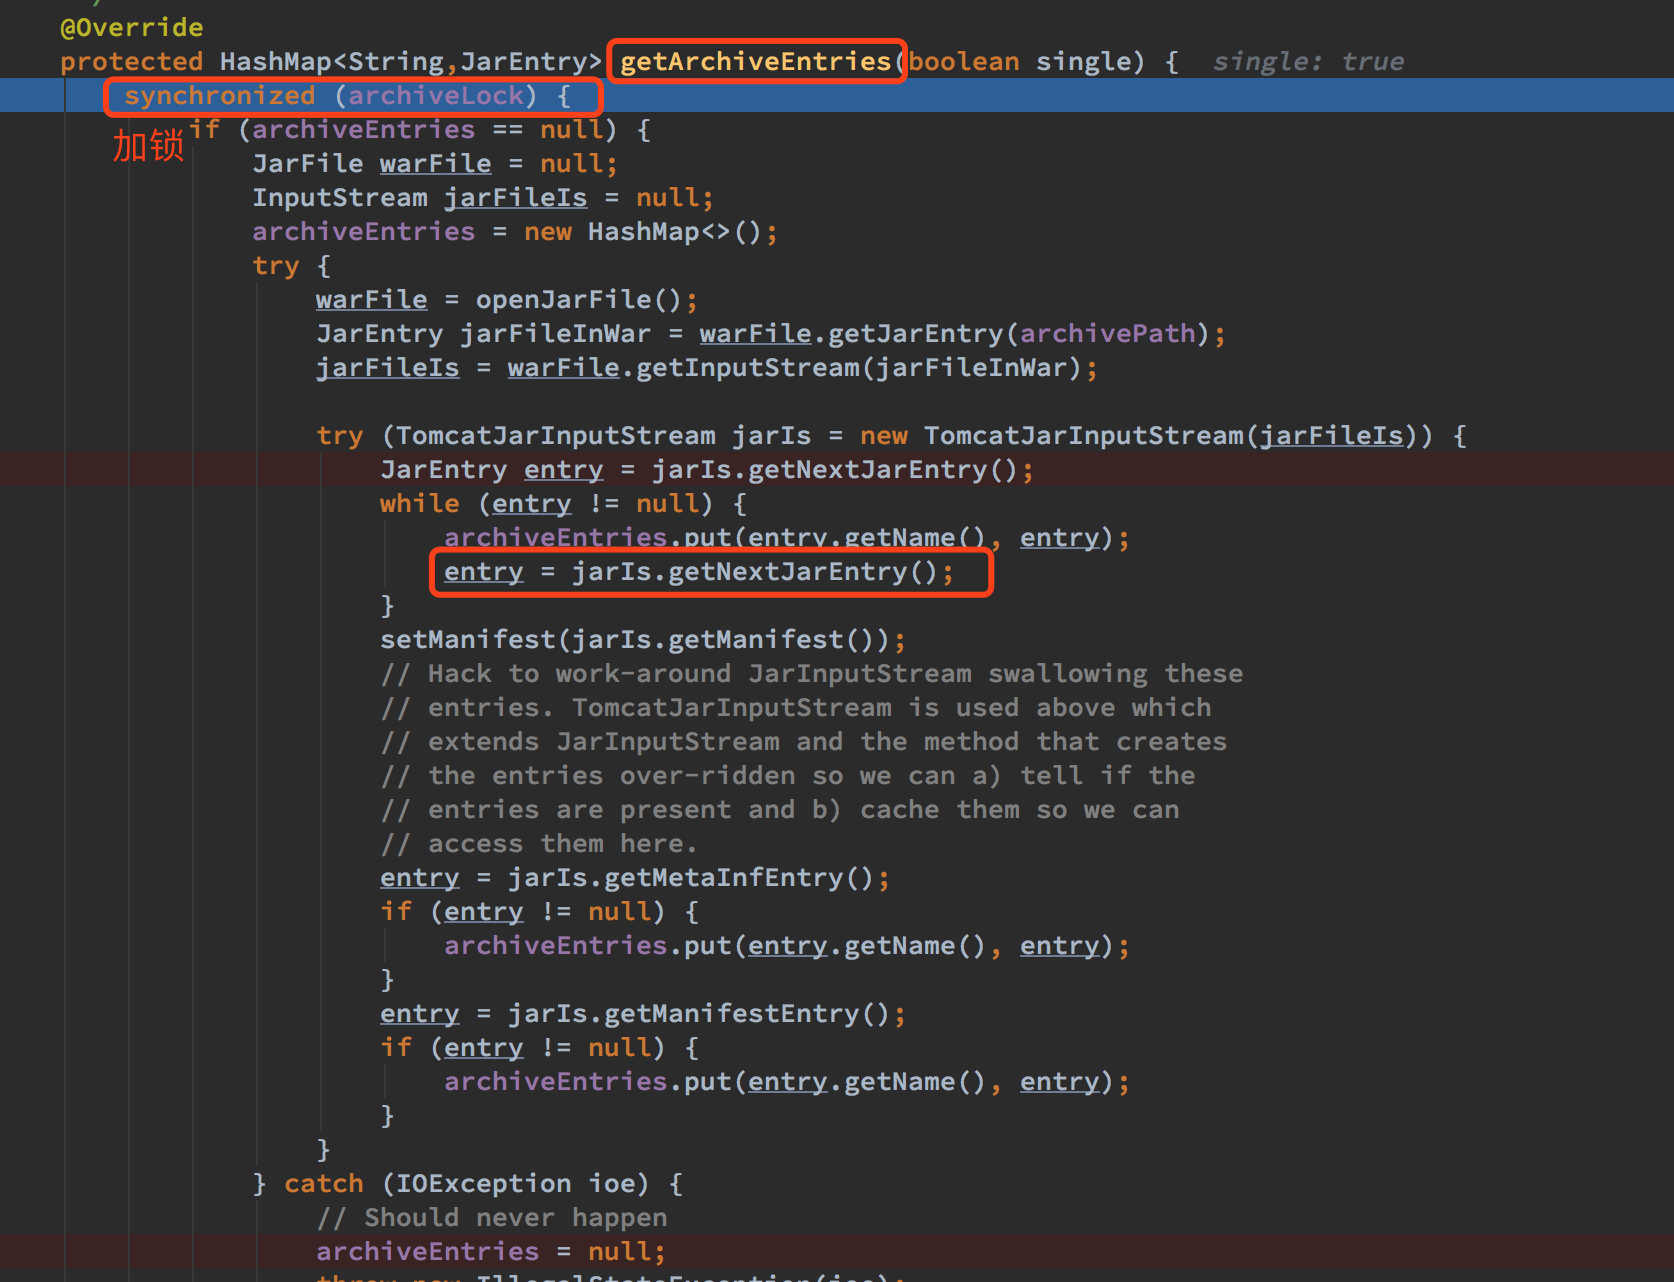Image resolution: width=1674 pixels, height=1282 pixels.
Task: Click the 'warFile = openJarFile()' assignment target
Action: coord(372,299)
